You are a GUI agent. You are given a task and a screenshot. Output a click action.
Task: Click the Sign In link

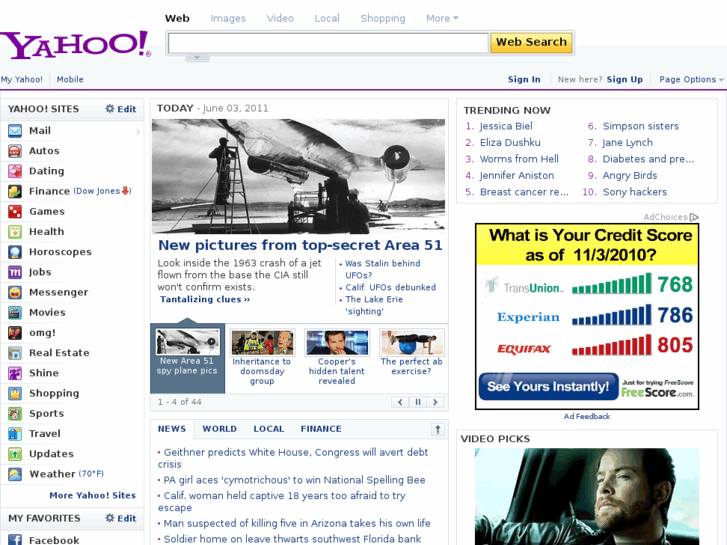(524, 79)
